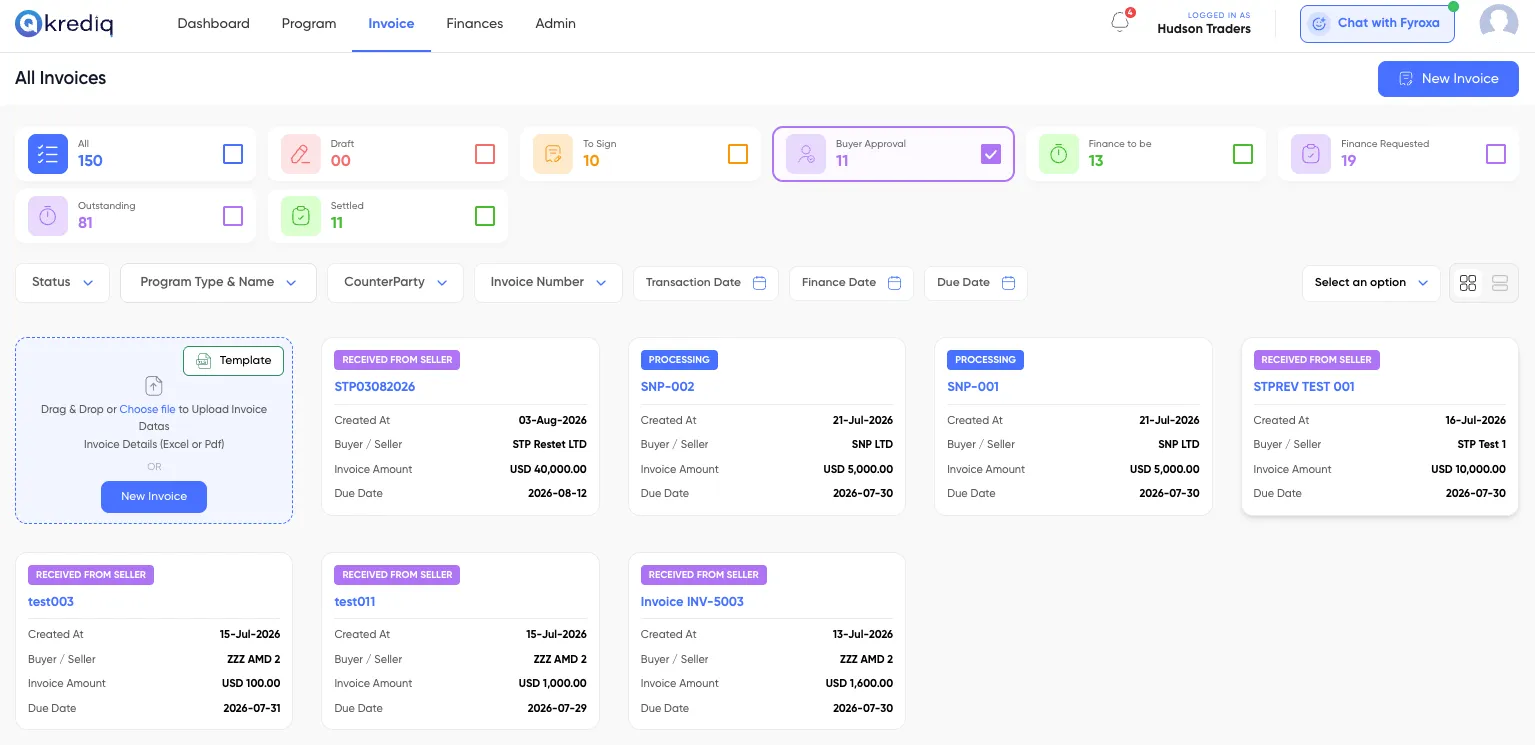Check the Settled filter checkbox
This screenshot has height=745, width=1535.
click(x=485, y=216)
